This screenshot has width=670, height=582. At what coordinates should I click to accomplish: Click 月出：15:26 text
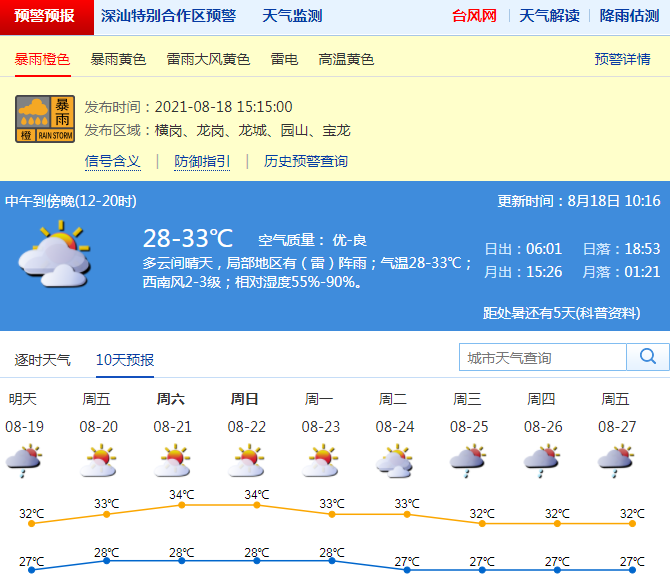click(523, 272)
